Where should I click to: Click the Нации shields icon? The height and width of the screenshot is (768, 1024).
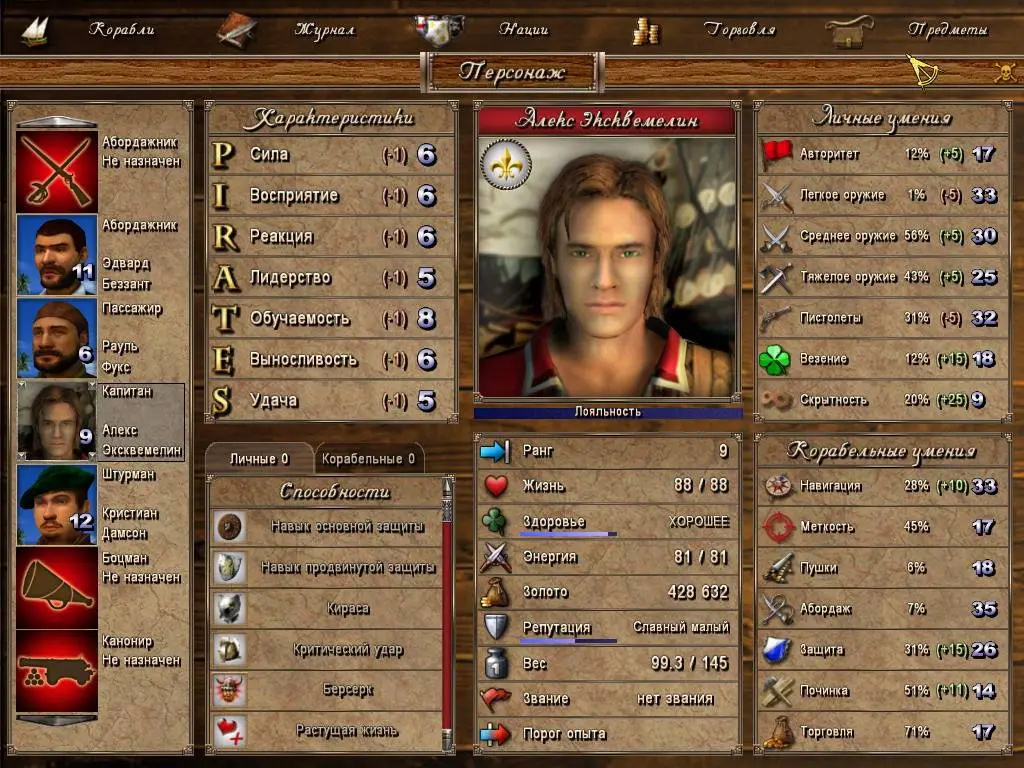point(439,29)
